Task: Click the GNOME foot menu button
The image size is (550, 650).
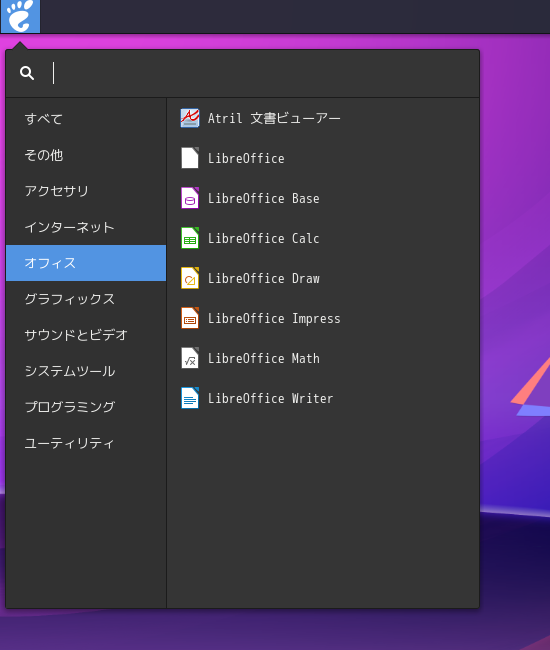Action: click(20, 16)
